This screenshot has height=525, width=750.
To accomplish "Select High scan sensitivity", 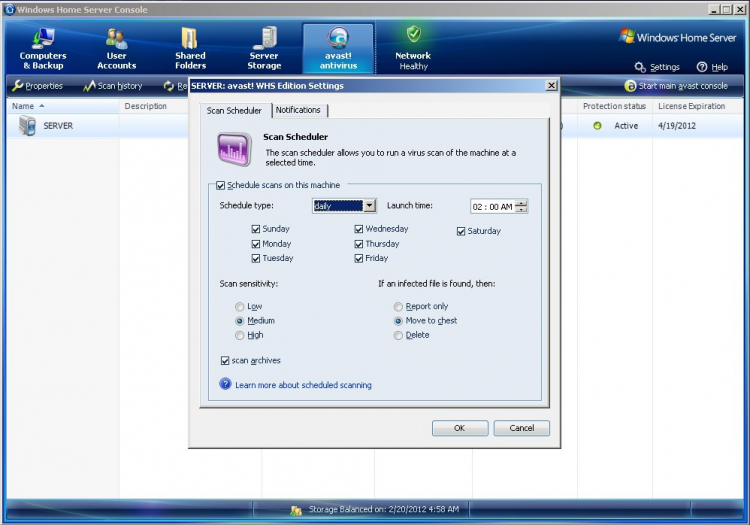I will pyautogui.click(x=240, y=336).
